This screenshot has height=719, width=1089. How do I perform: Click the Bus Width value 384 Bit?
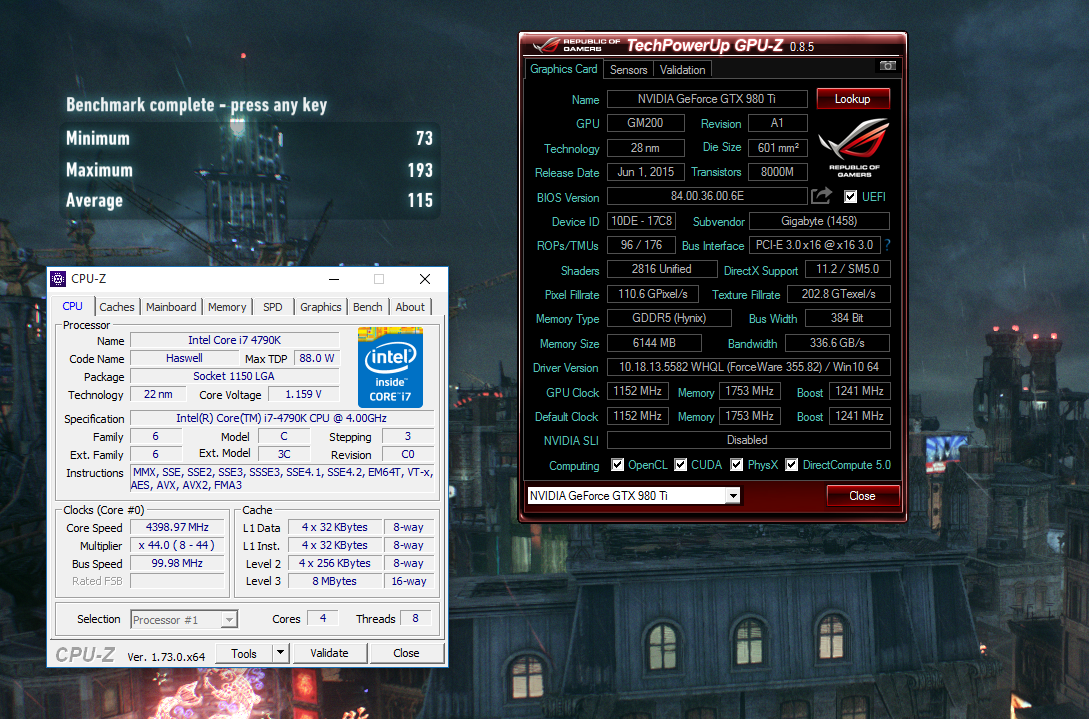pyautogui.click(x=847, y=317)
